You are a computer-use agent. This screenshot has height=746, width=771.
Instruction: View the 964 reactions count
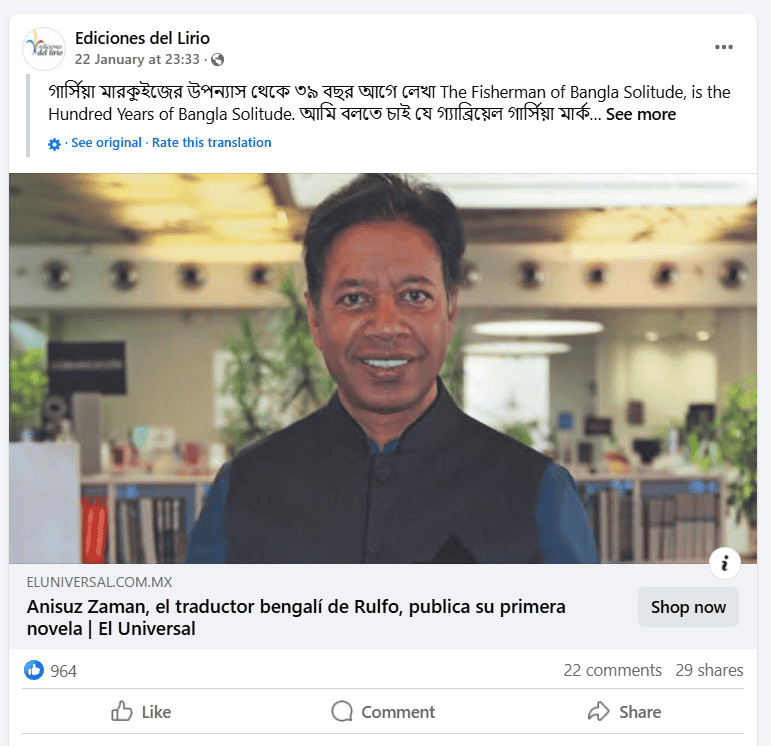(x=63, y=671)
